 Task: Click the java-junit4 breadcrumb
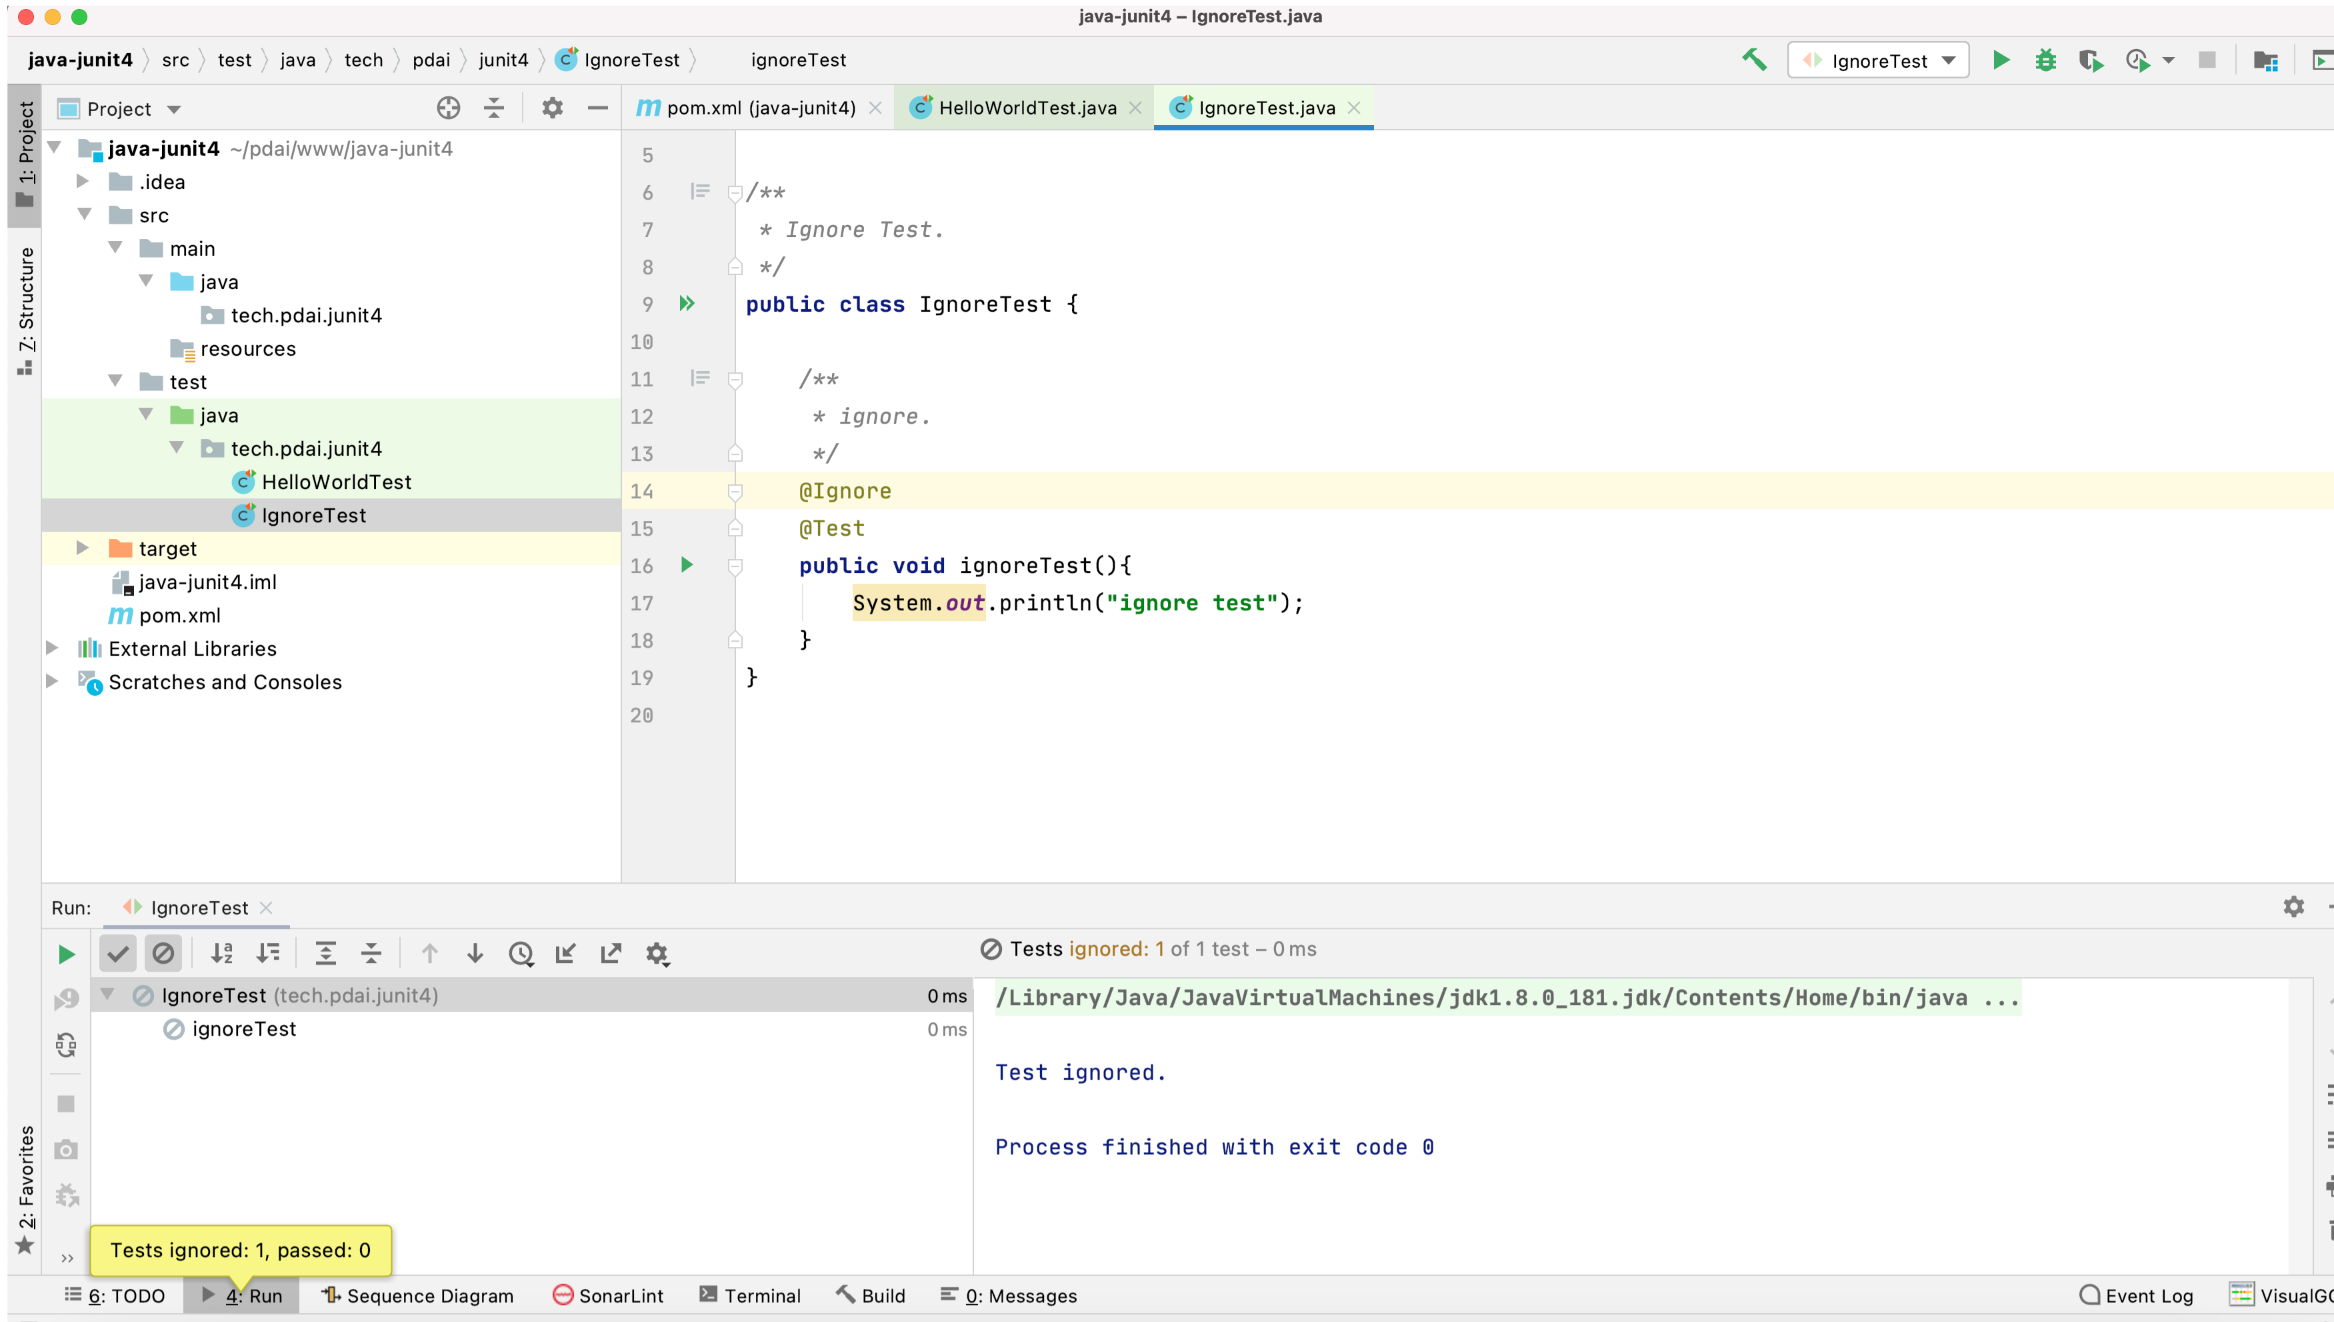(x=80, y=60)
